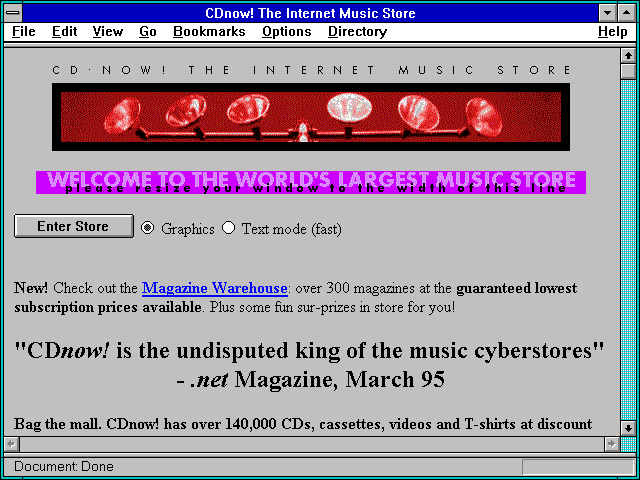Click the horizontal scrollbar track
640x480 pixels.
312,444
